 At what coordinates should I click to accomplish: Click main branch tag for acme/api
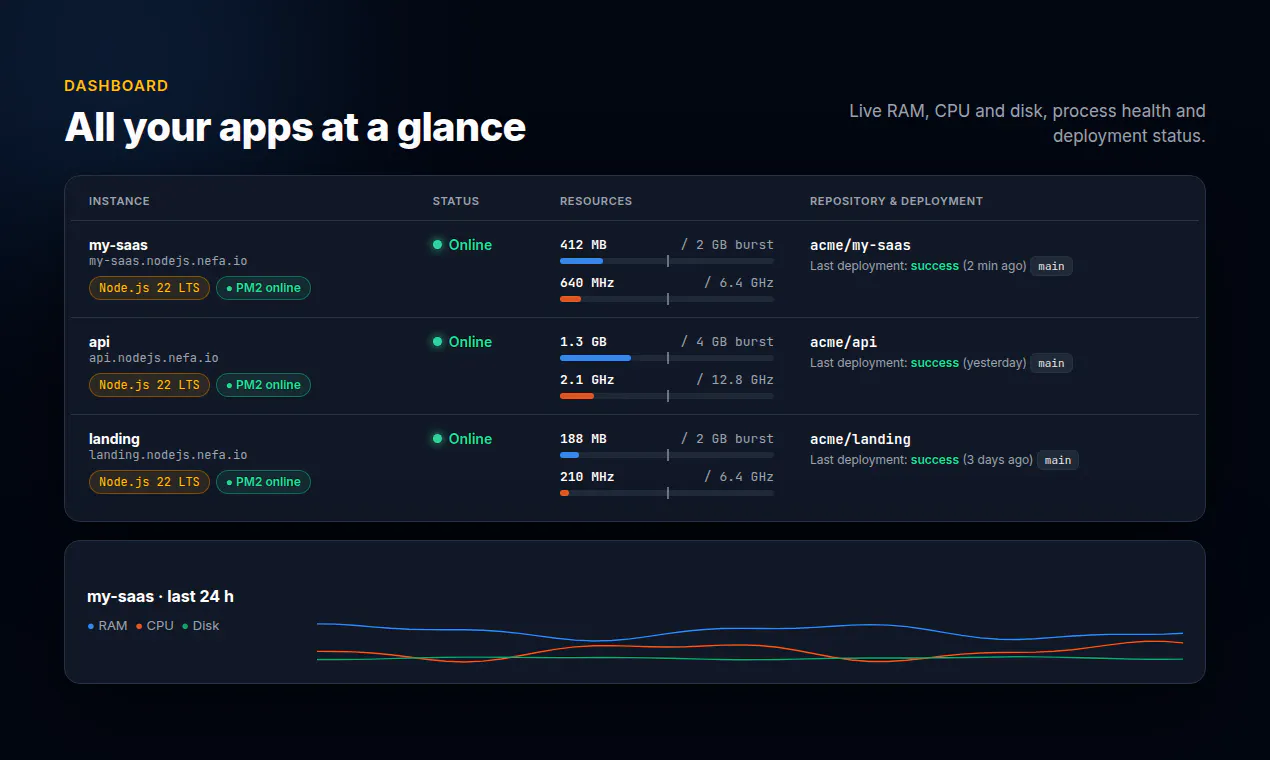coord(1051,363)
